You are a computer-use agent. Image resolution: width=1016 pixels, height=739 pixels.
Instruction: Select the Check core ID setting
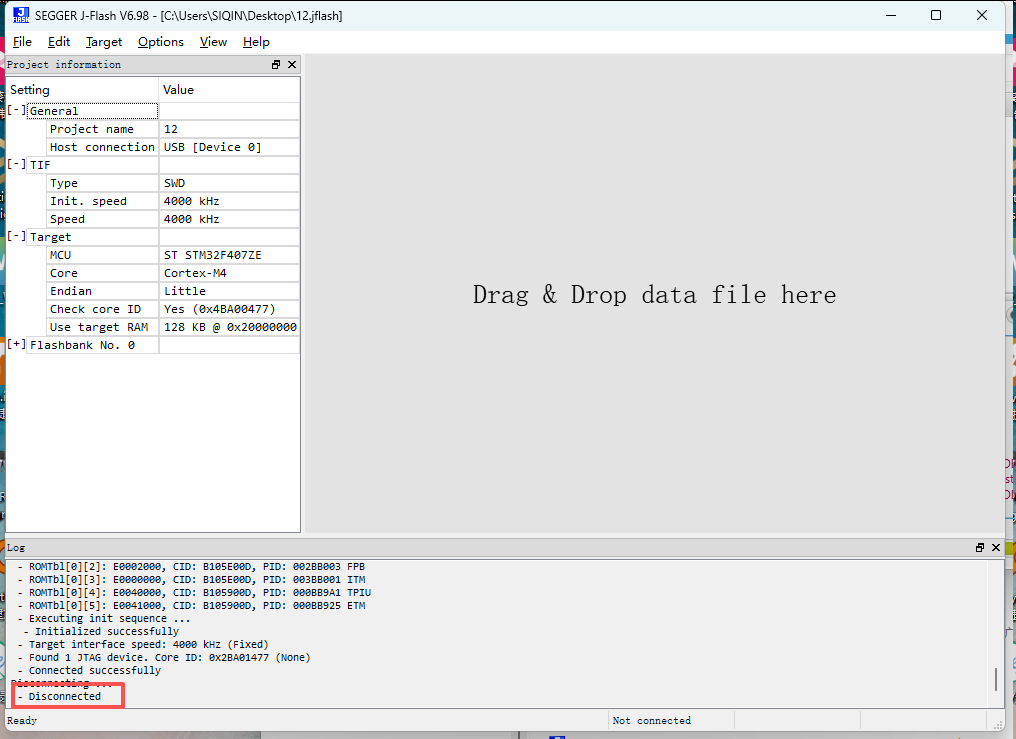coord(102,310)
